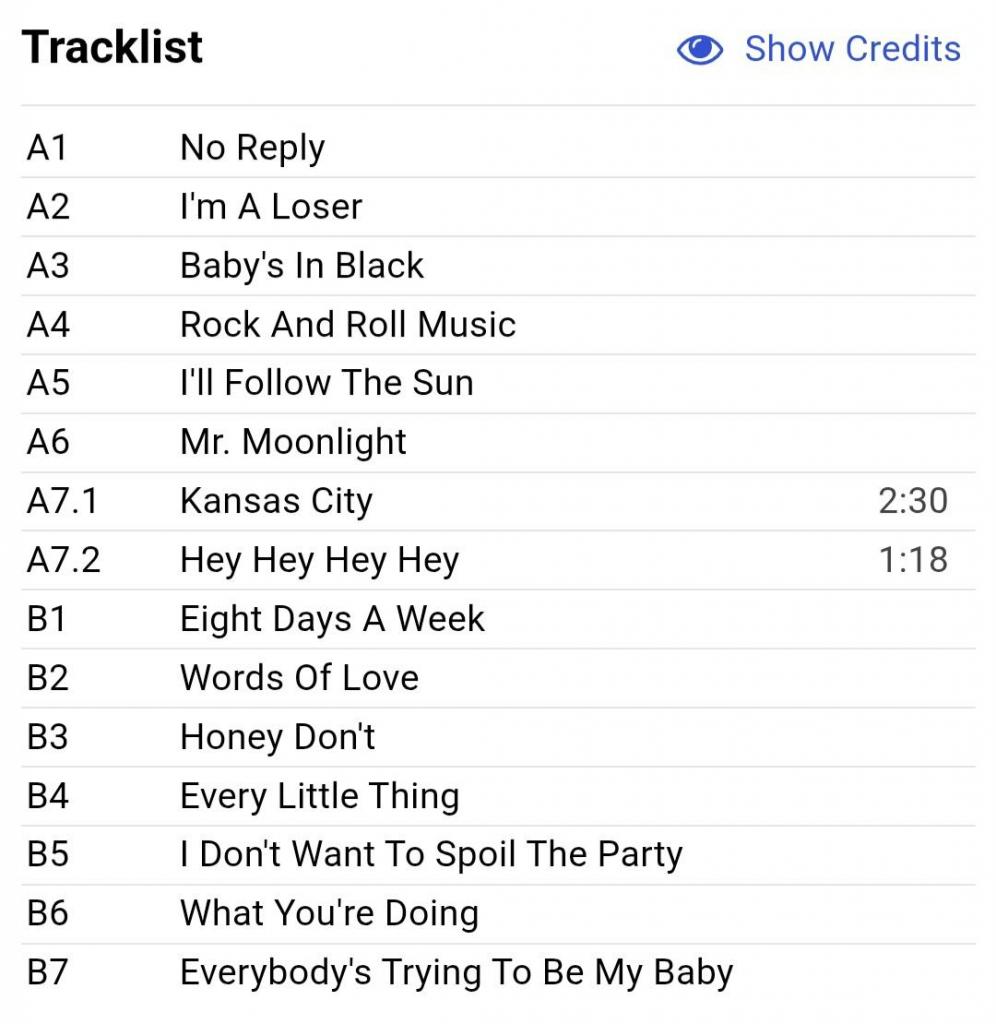
Task: Click I'll Follow The Sun track
Action: (327, 383)
